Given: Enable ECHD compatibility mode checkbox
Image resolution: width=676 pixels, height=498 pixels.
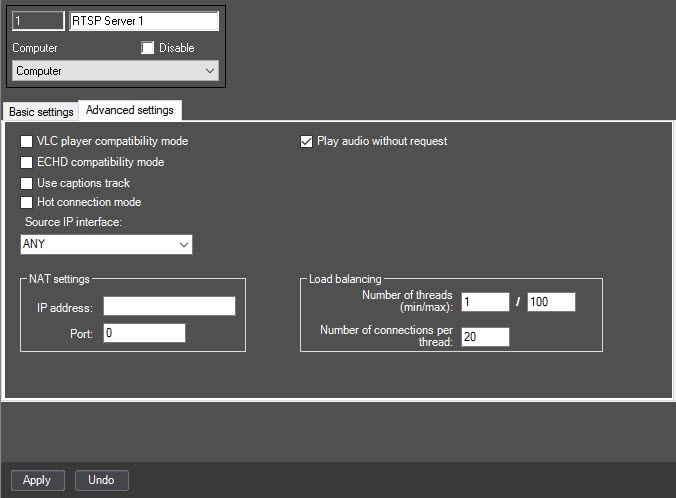Looking at the screenshot, I should 26,163.
